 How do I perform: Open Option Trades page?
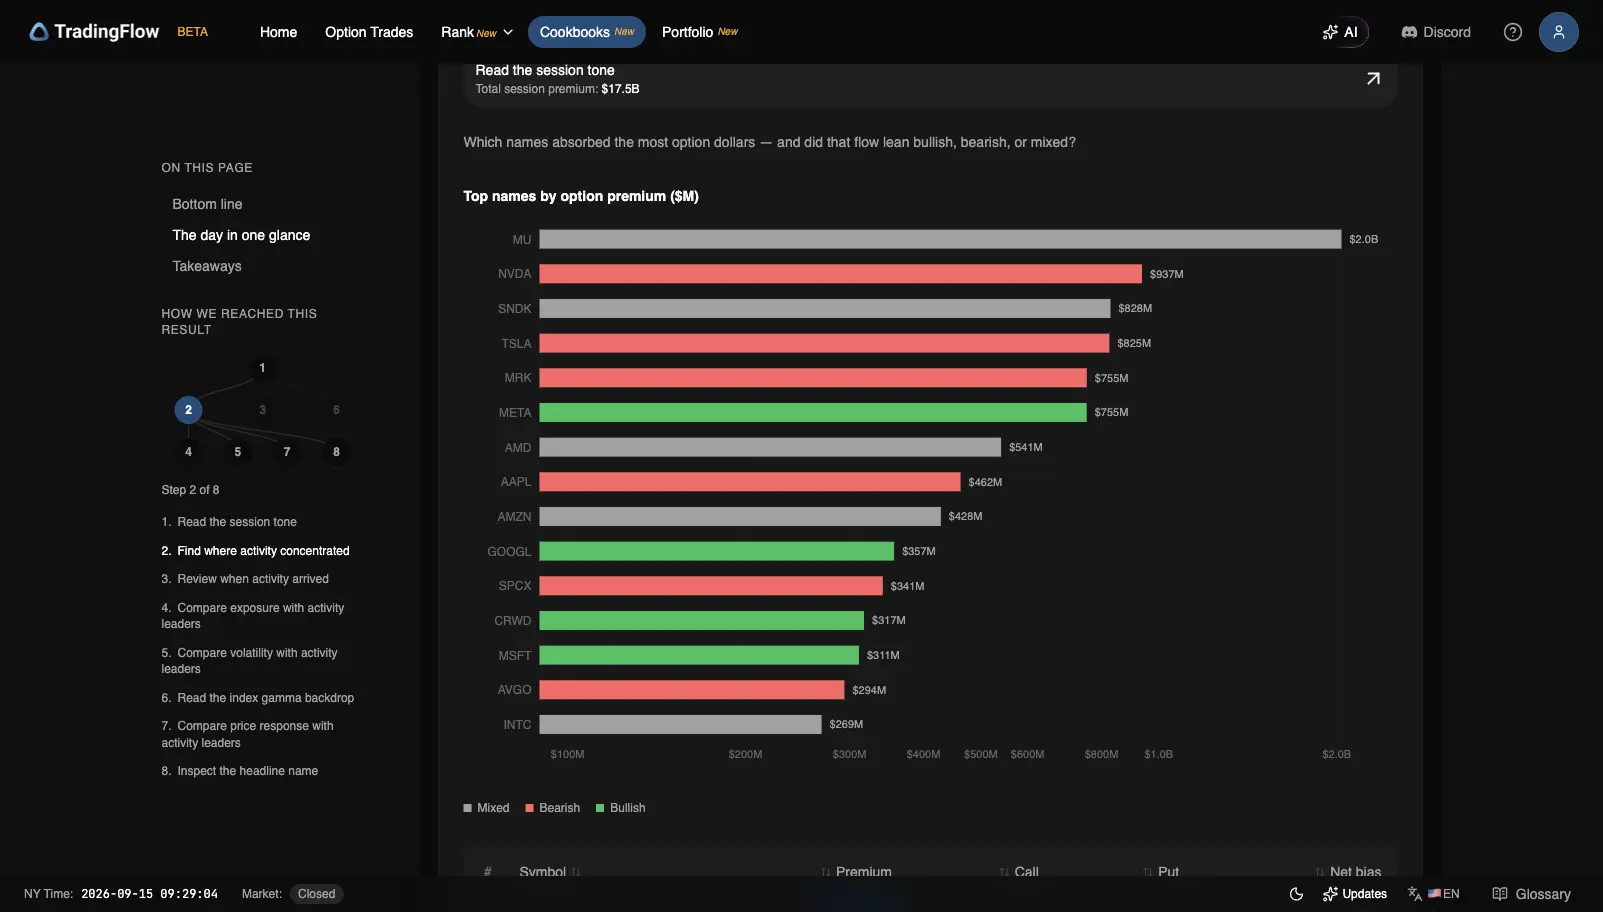[x=369, y=32]
